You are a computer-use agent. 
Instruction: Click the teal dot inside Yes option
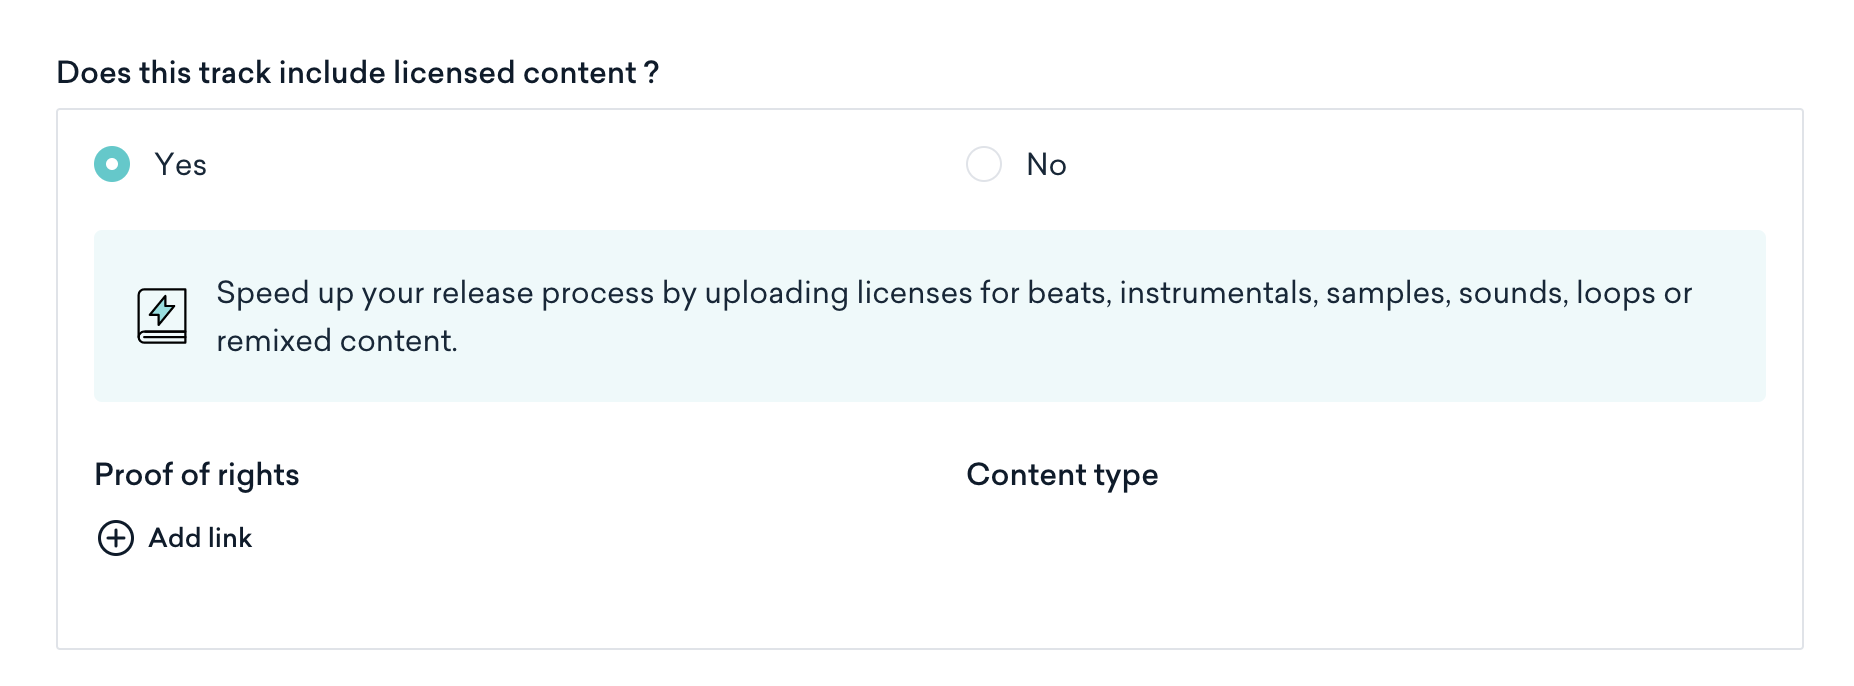[x=112, y=164]
